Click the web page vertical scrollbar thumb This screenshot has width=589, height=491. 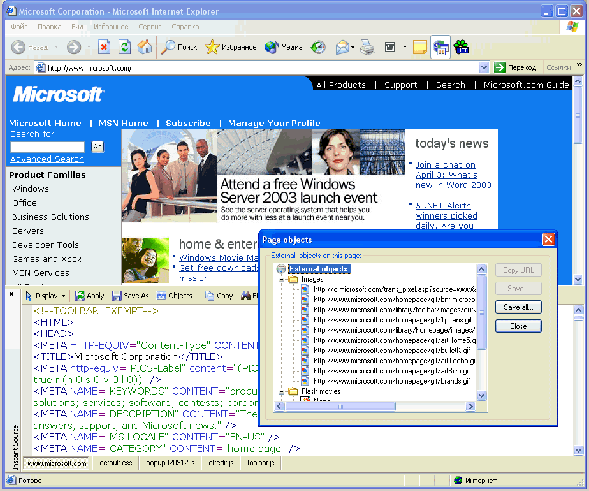(x=578, y=116)
